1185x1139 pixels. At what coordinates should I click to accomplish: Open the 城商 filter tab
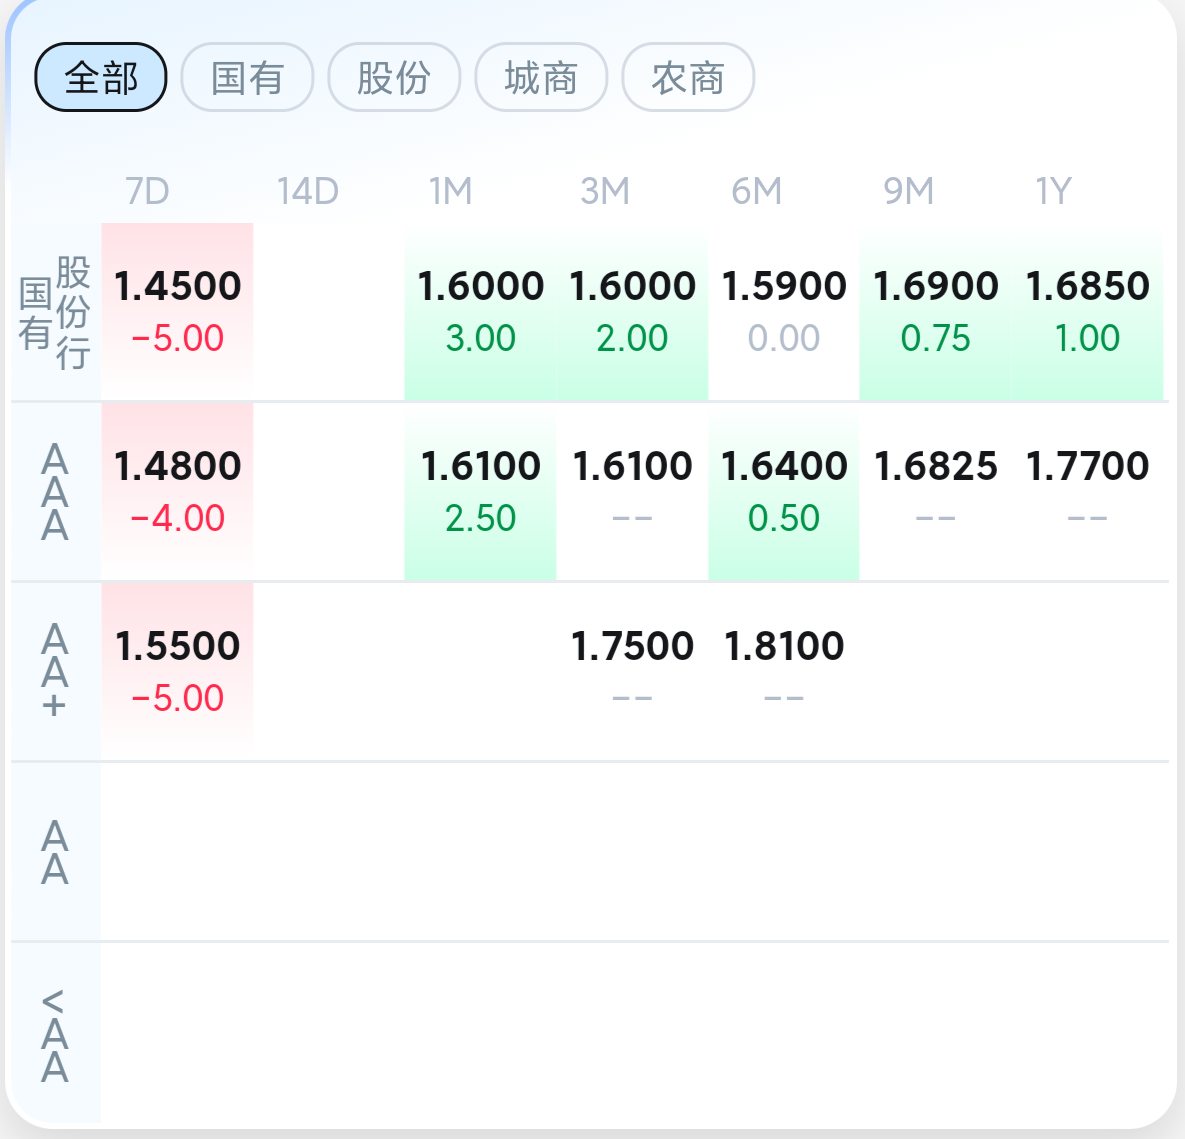[x=541, y=77]
